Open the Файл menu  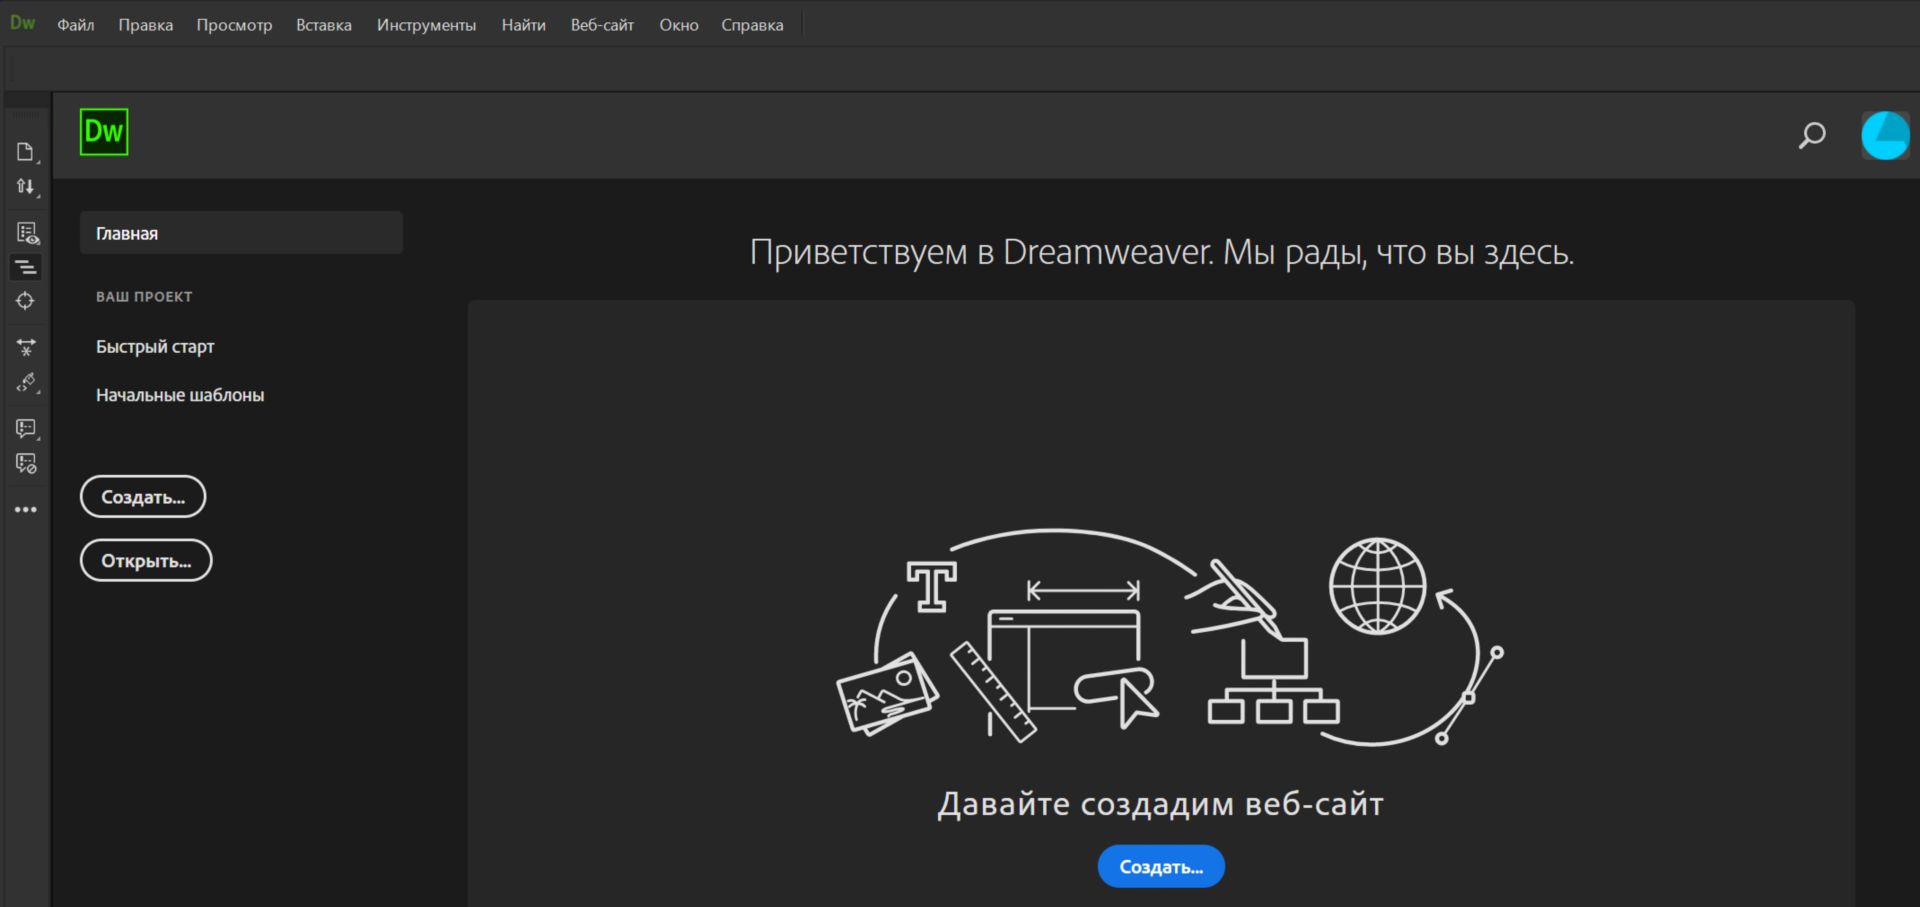tap(76, 25)
